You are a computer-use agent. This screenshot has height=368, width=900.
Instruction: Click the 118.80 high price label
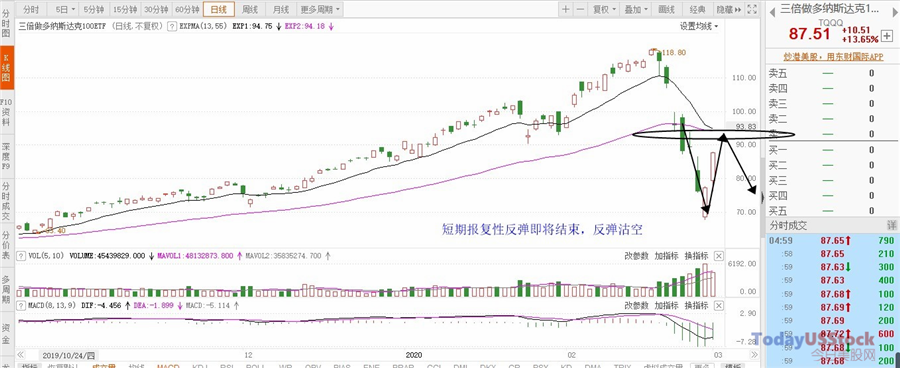click(674, 52)
